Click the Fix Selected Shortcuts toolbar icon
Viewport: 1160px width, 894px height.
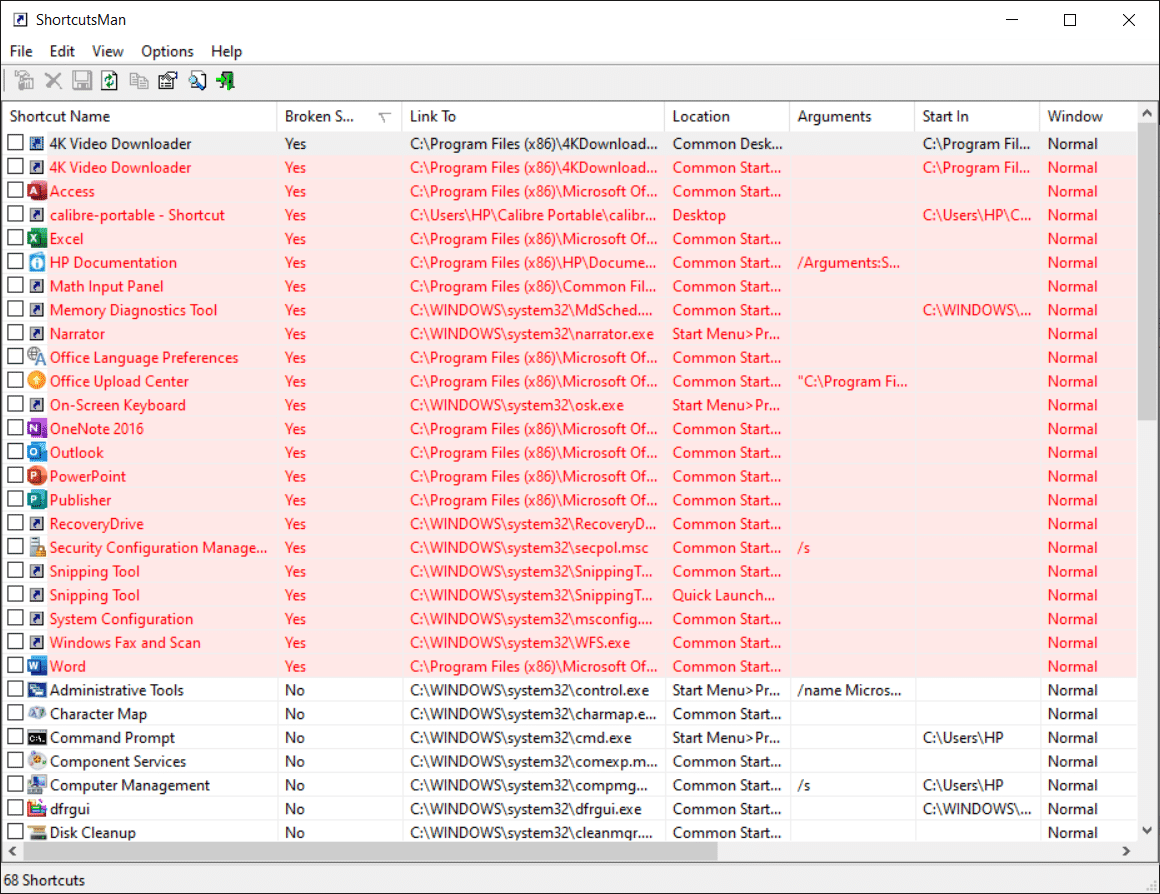(24, 81)
